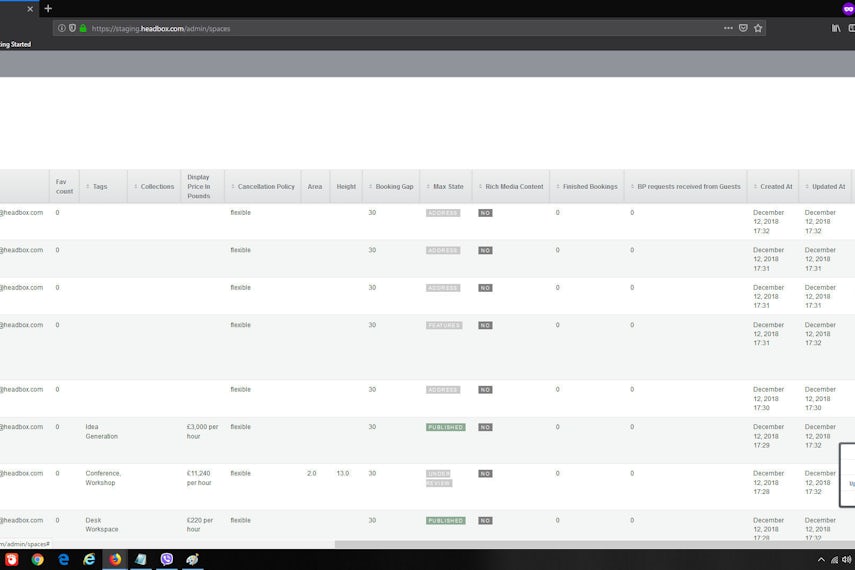Click PUBLISHED badge in Desk Workspace row

[x=445, y=520]
